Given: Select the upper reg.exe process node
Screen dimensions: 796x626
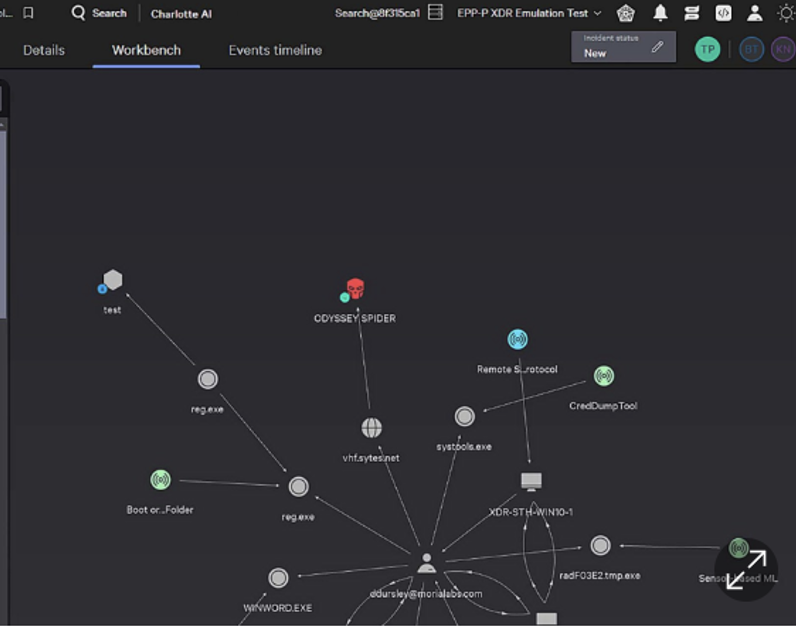Looking at the screenshot, I should pos(208,379).
